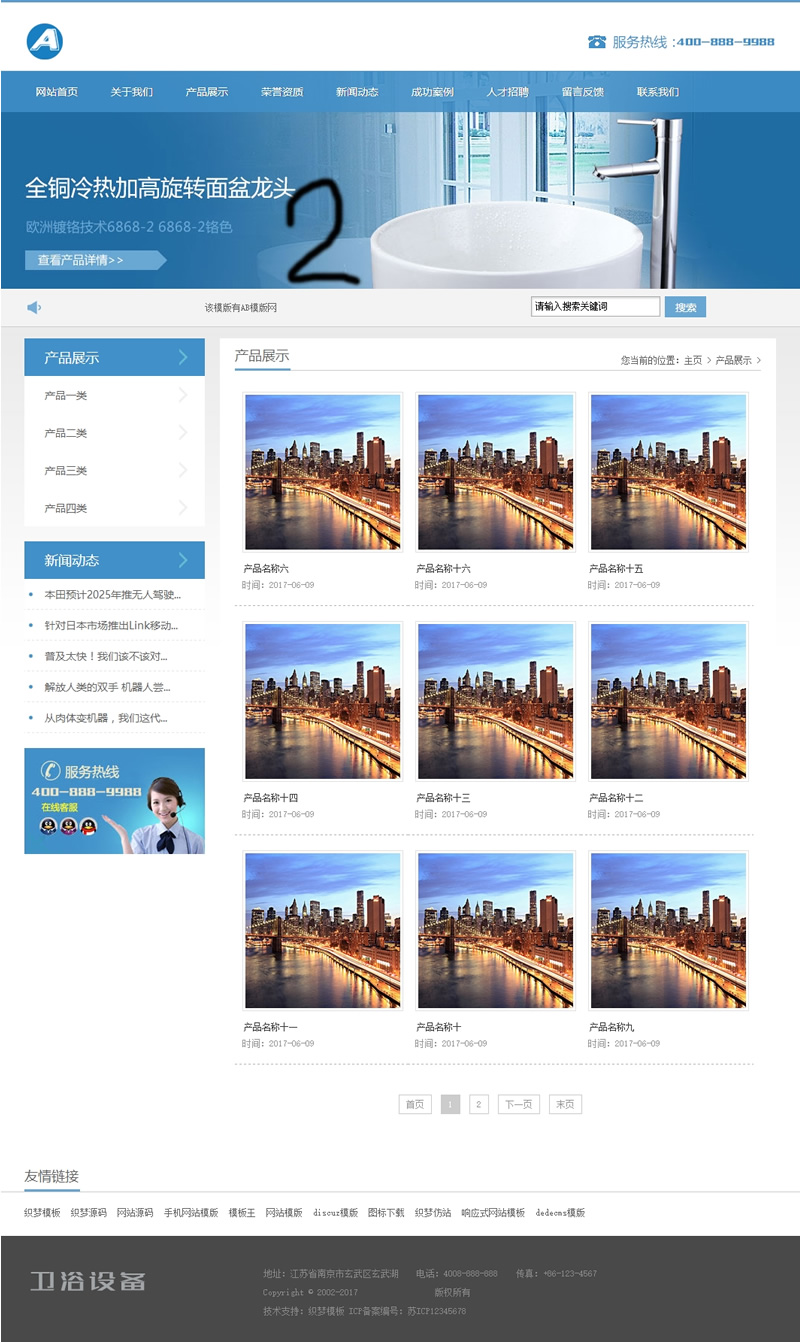Open news link about 本田预计2025年
The image size is (800, 1342).
click(112, 594)
